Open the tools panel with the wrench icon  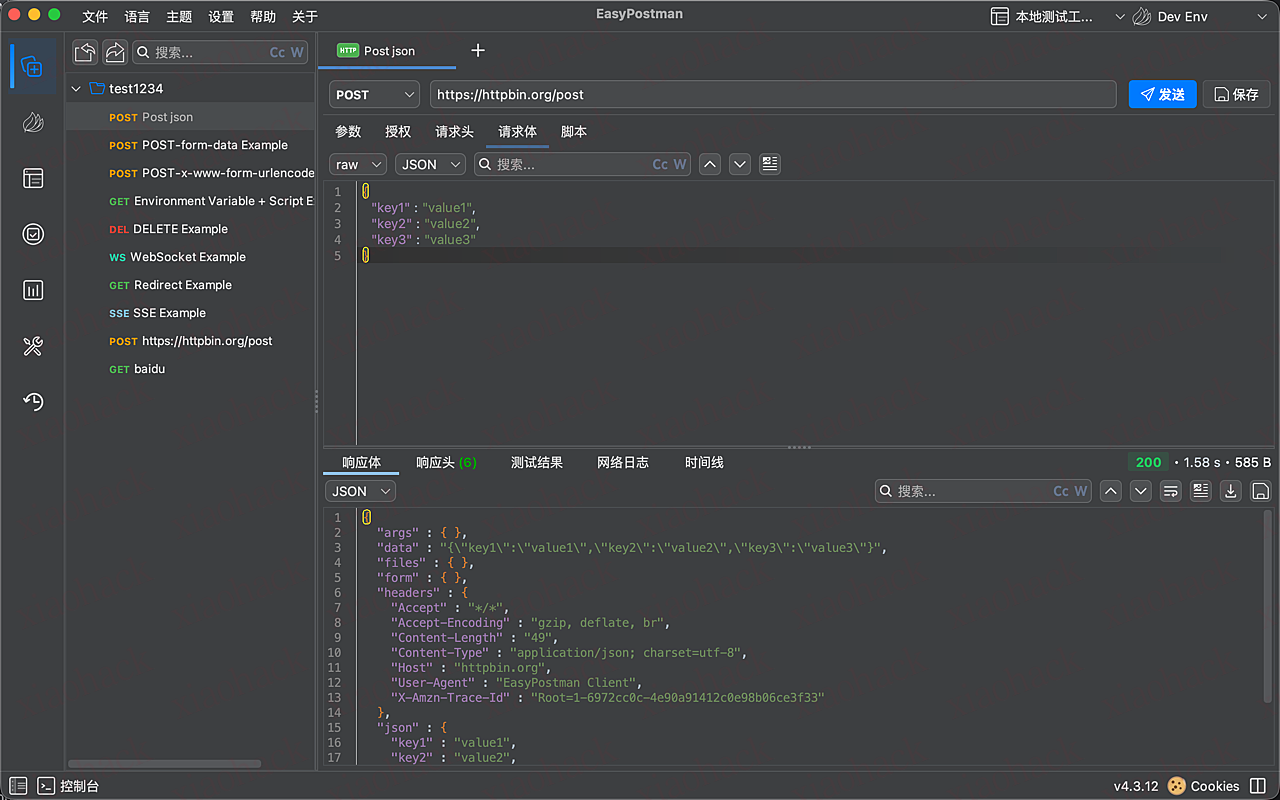coord(31,346)
